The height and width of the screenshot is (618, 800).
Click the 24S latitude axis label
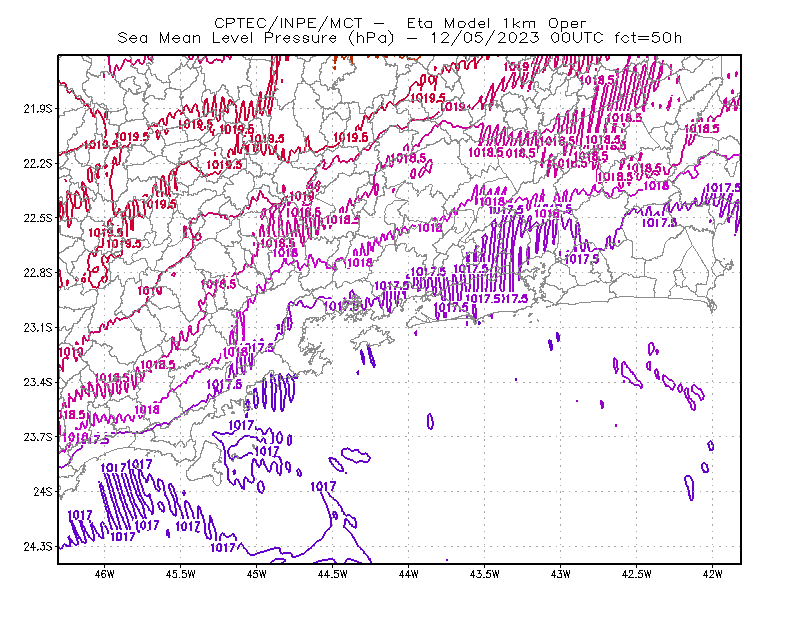[x=43, y=491]
